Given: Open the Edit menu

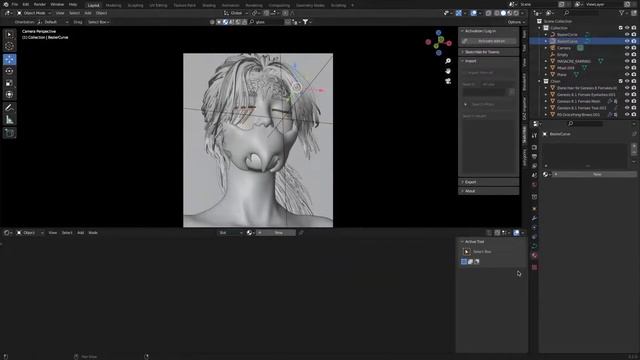Looking at the screenshot, I should tap(26, 4).
